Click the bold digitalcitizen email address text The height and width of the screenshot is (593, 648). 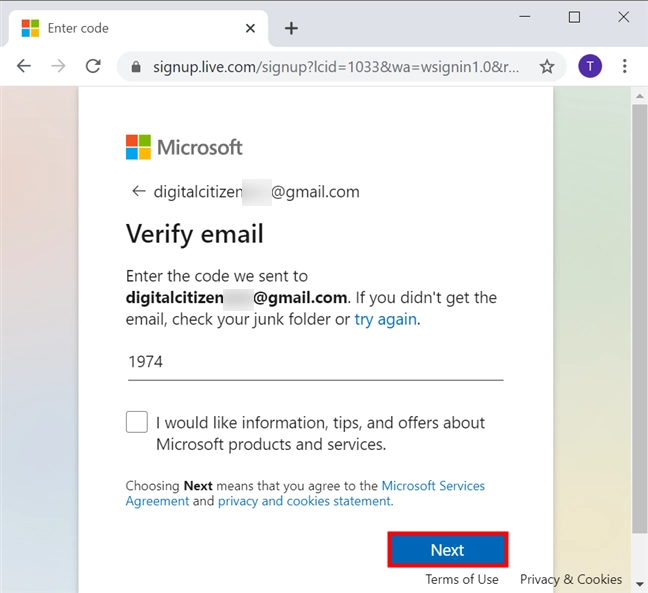(236, 298)
